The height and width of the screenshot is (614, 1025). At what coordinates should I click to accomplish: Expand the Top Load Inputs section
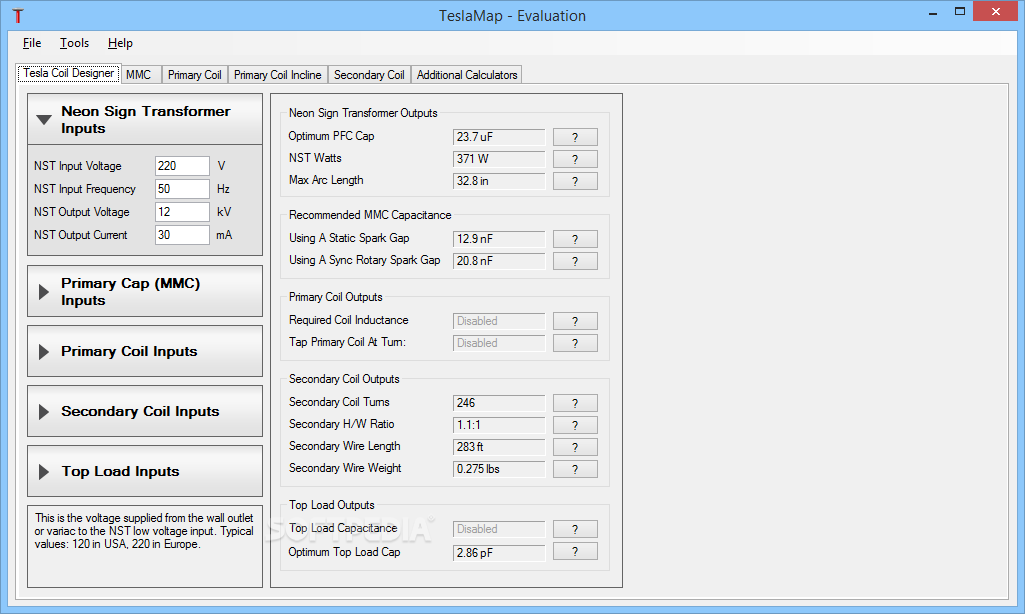[144, 471]
